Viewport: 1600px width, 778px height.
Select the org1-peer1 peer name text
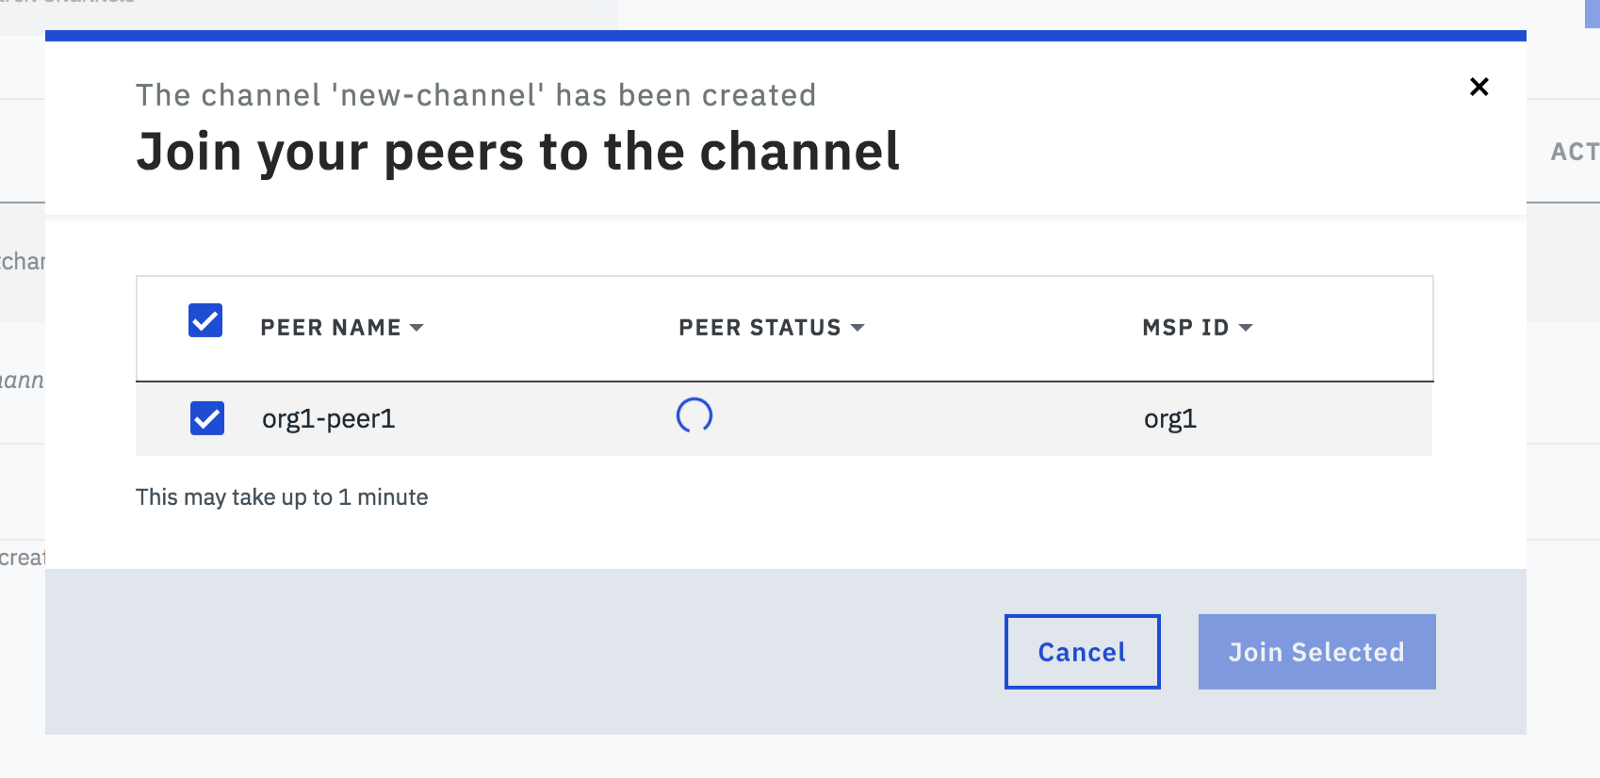coord(328,419)
